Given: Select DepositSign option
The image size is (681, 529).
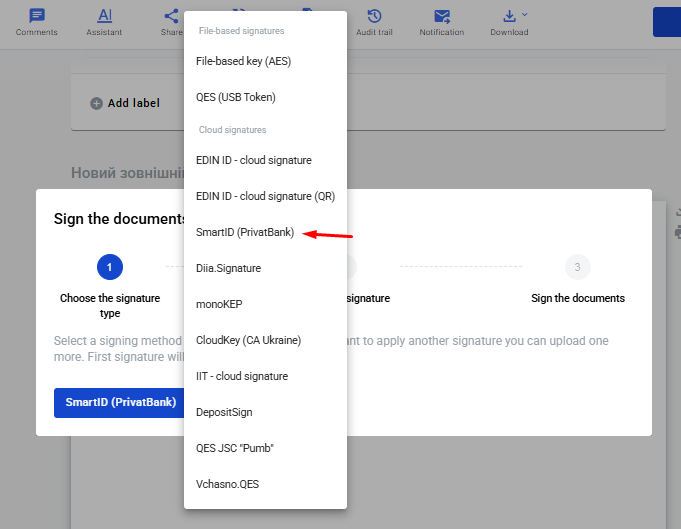Looking at the screenshot, I should pos(265,412).
